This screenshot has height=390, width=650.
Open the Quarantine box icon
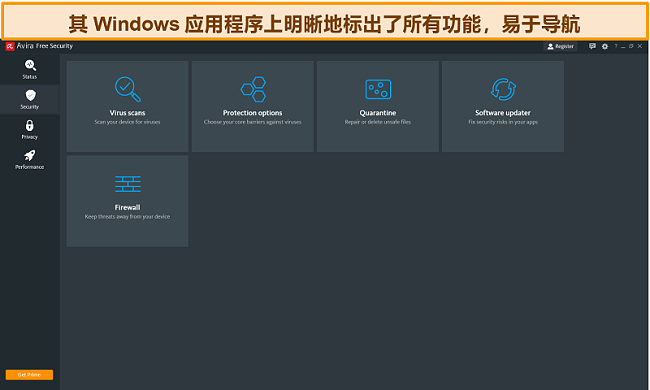click(378, 89)
